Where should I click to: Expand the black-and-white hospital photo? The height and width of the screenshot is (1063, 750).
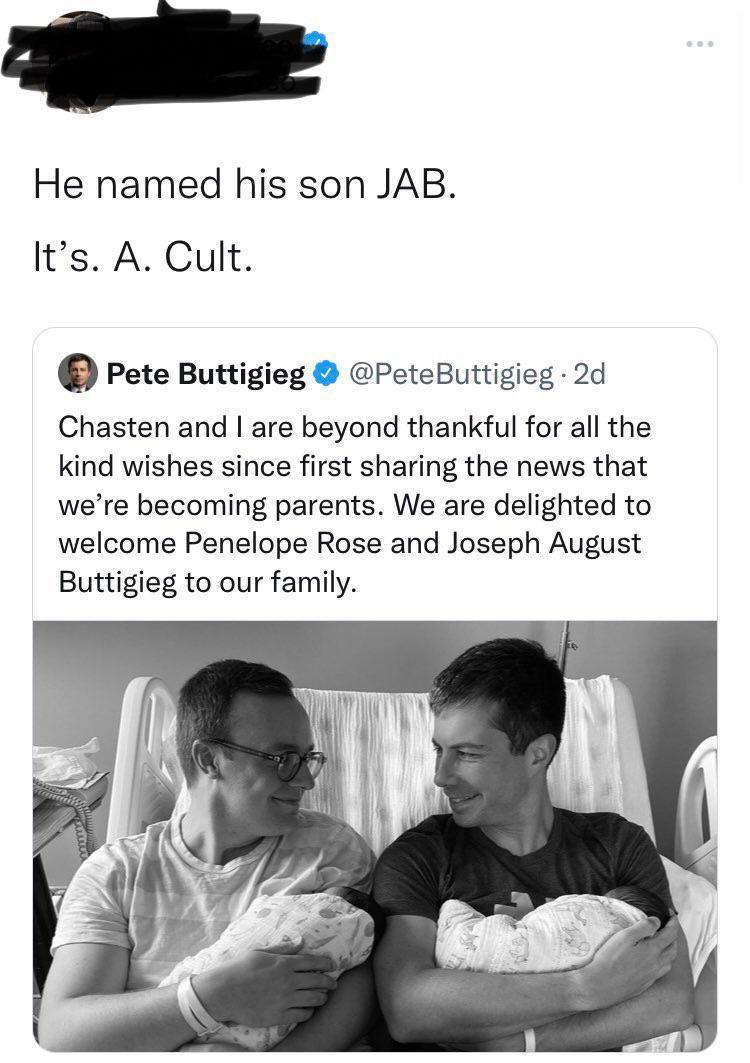(x=375, y=835)
